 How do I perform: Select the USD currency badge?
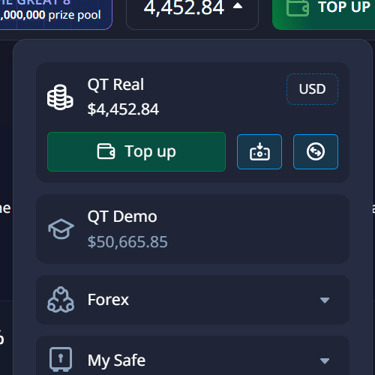312,89
